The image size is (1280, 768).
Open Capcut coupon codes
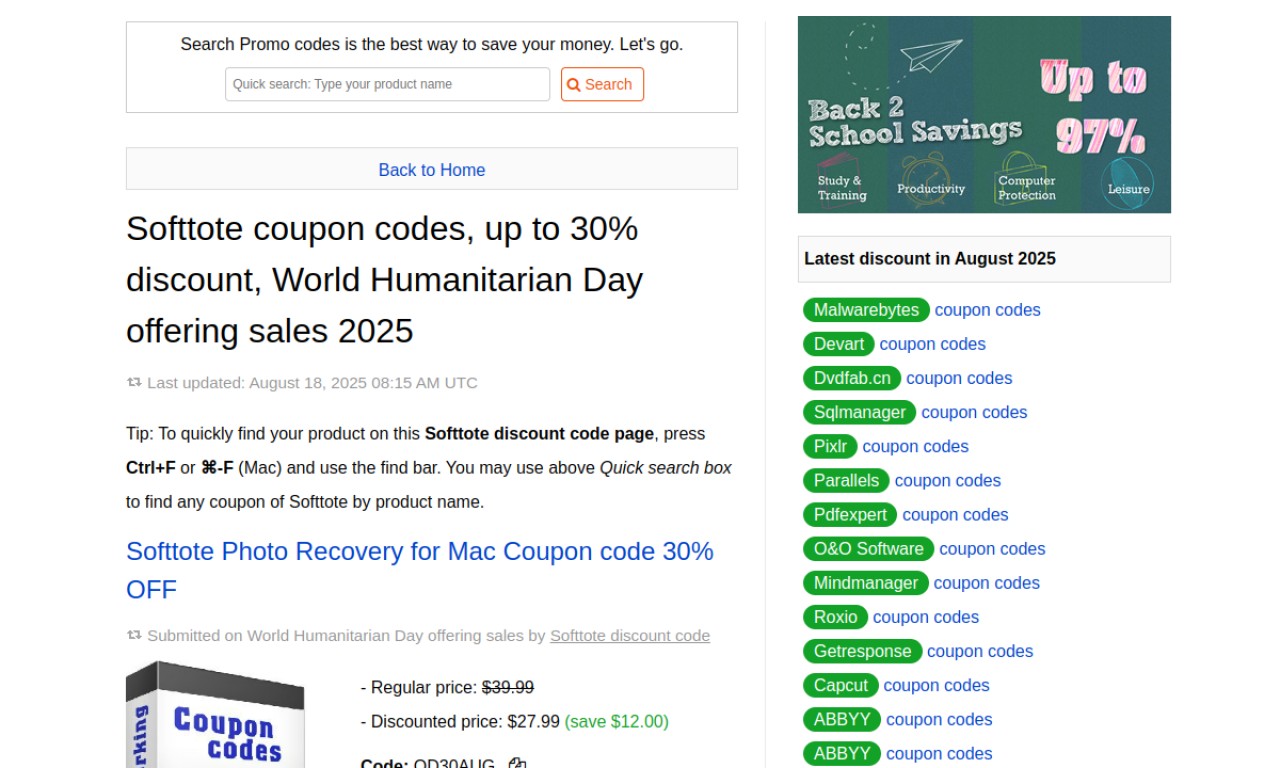click(937, 685)
